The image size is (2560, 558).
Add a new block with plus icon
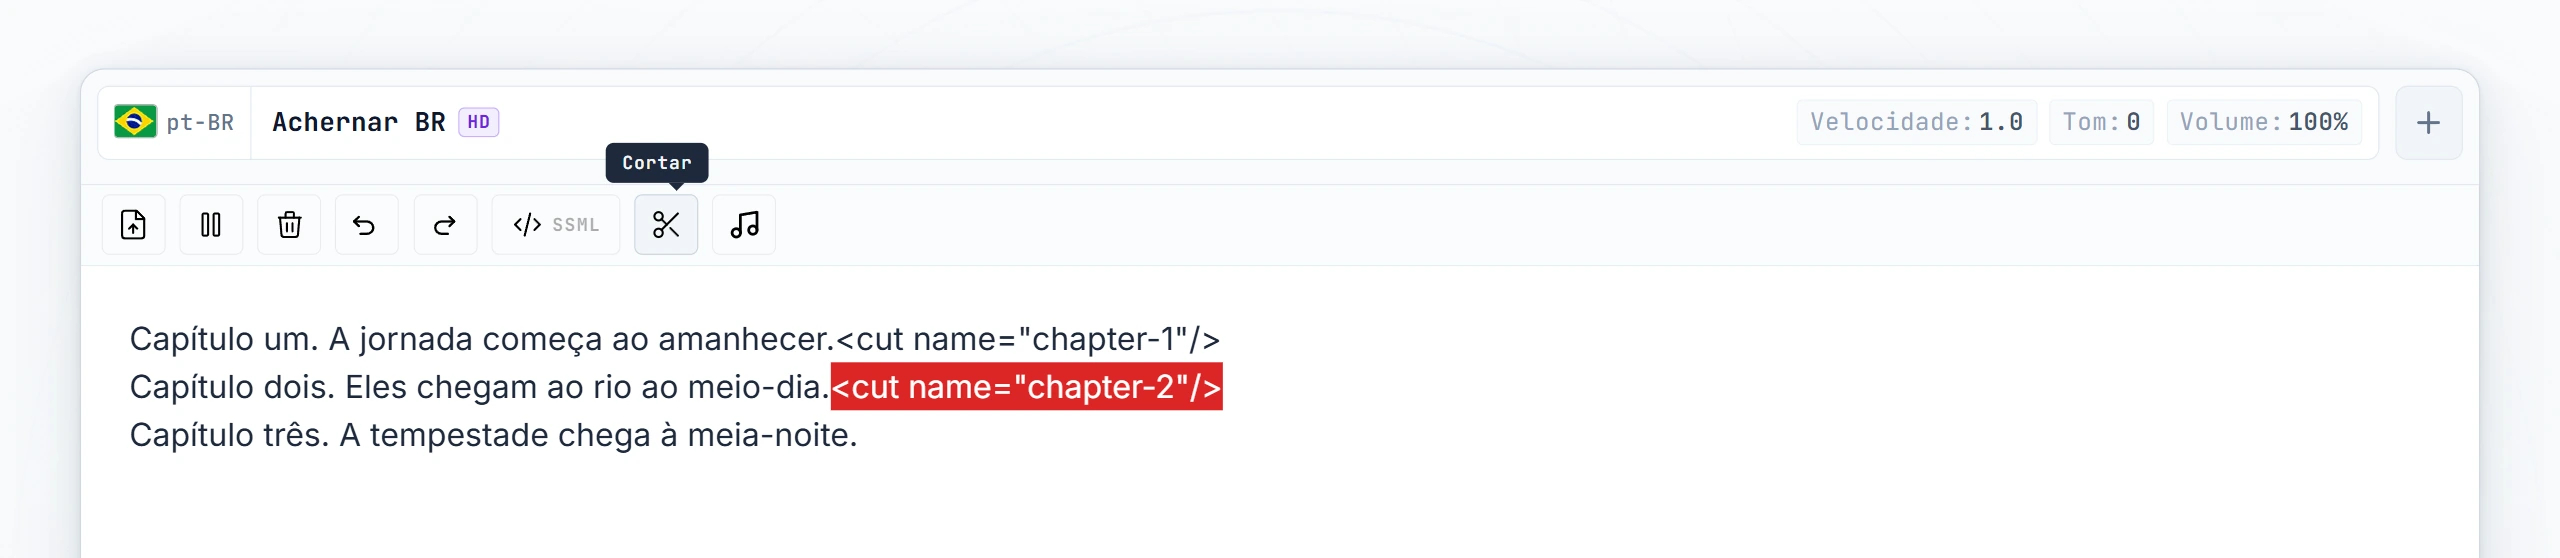(x=2428, y=123)
